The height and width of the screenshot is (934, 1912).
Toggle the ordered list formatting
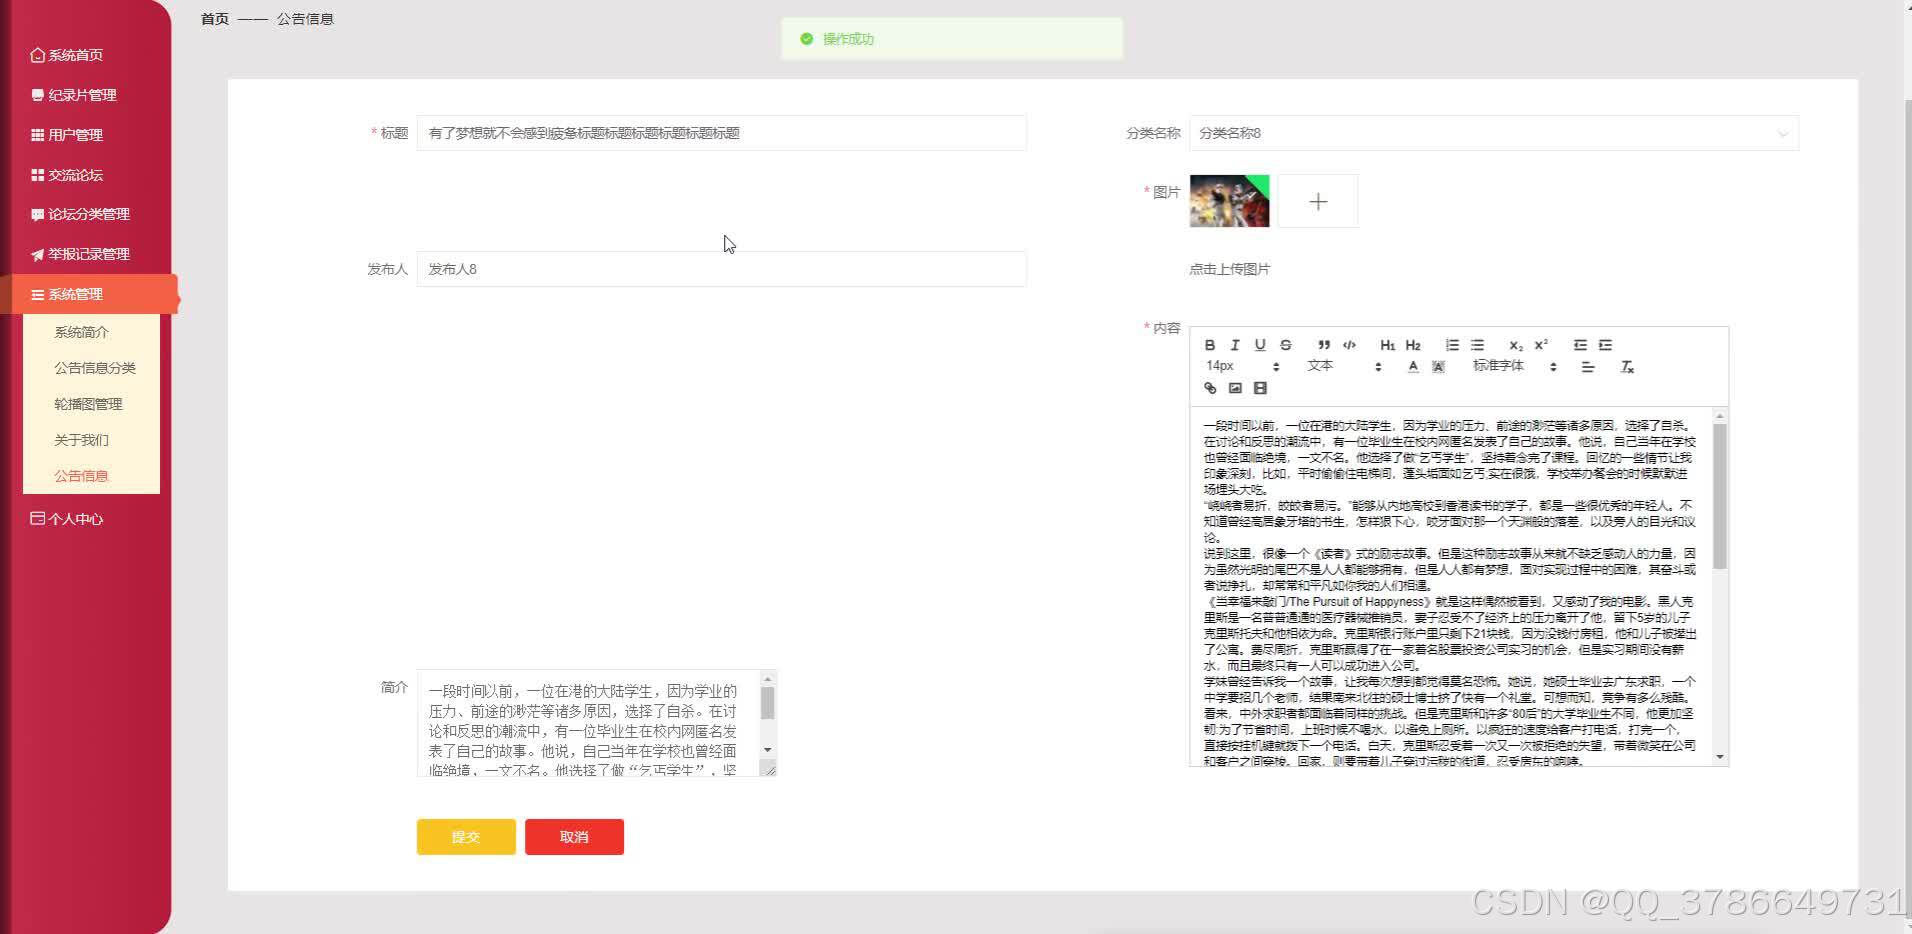(x=1452, y=345)
